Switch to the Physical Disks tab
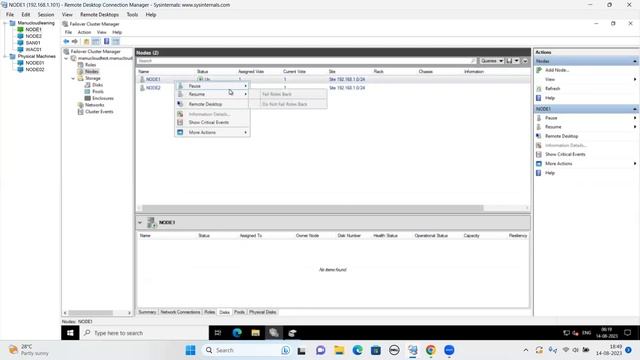640x360 pixels. pos(262,312)
